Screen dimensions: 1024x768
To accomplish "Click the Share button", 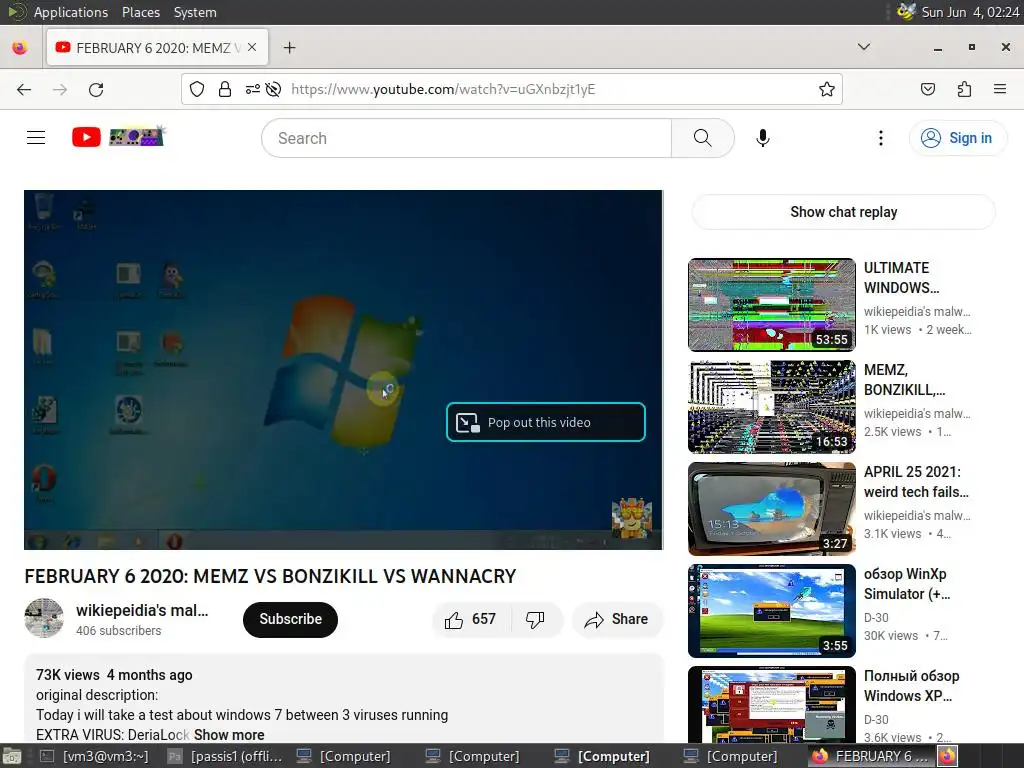I will click(x=617, y=619).
